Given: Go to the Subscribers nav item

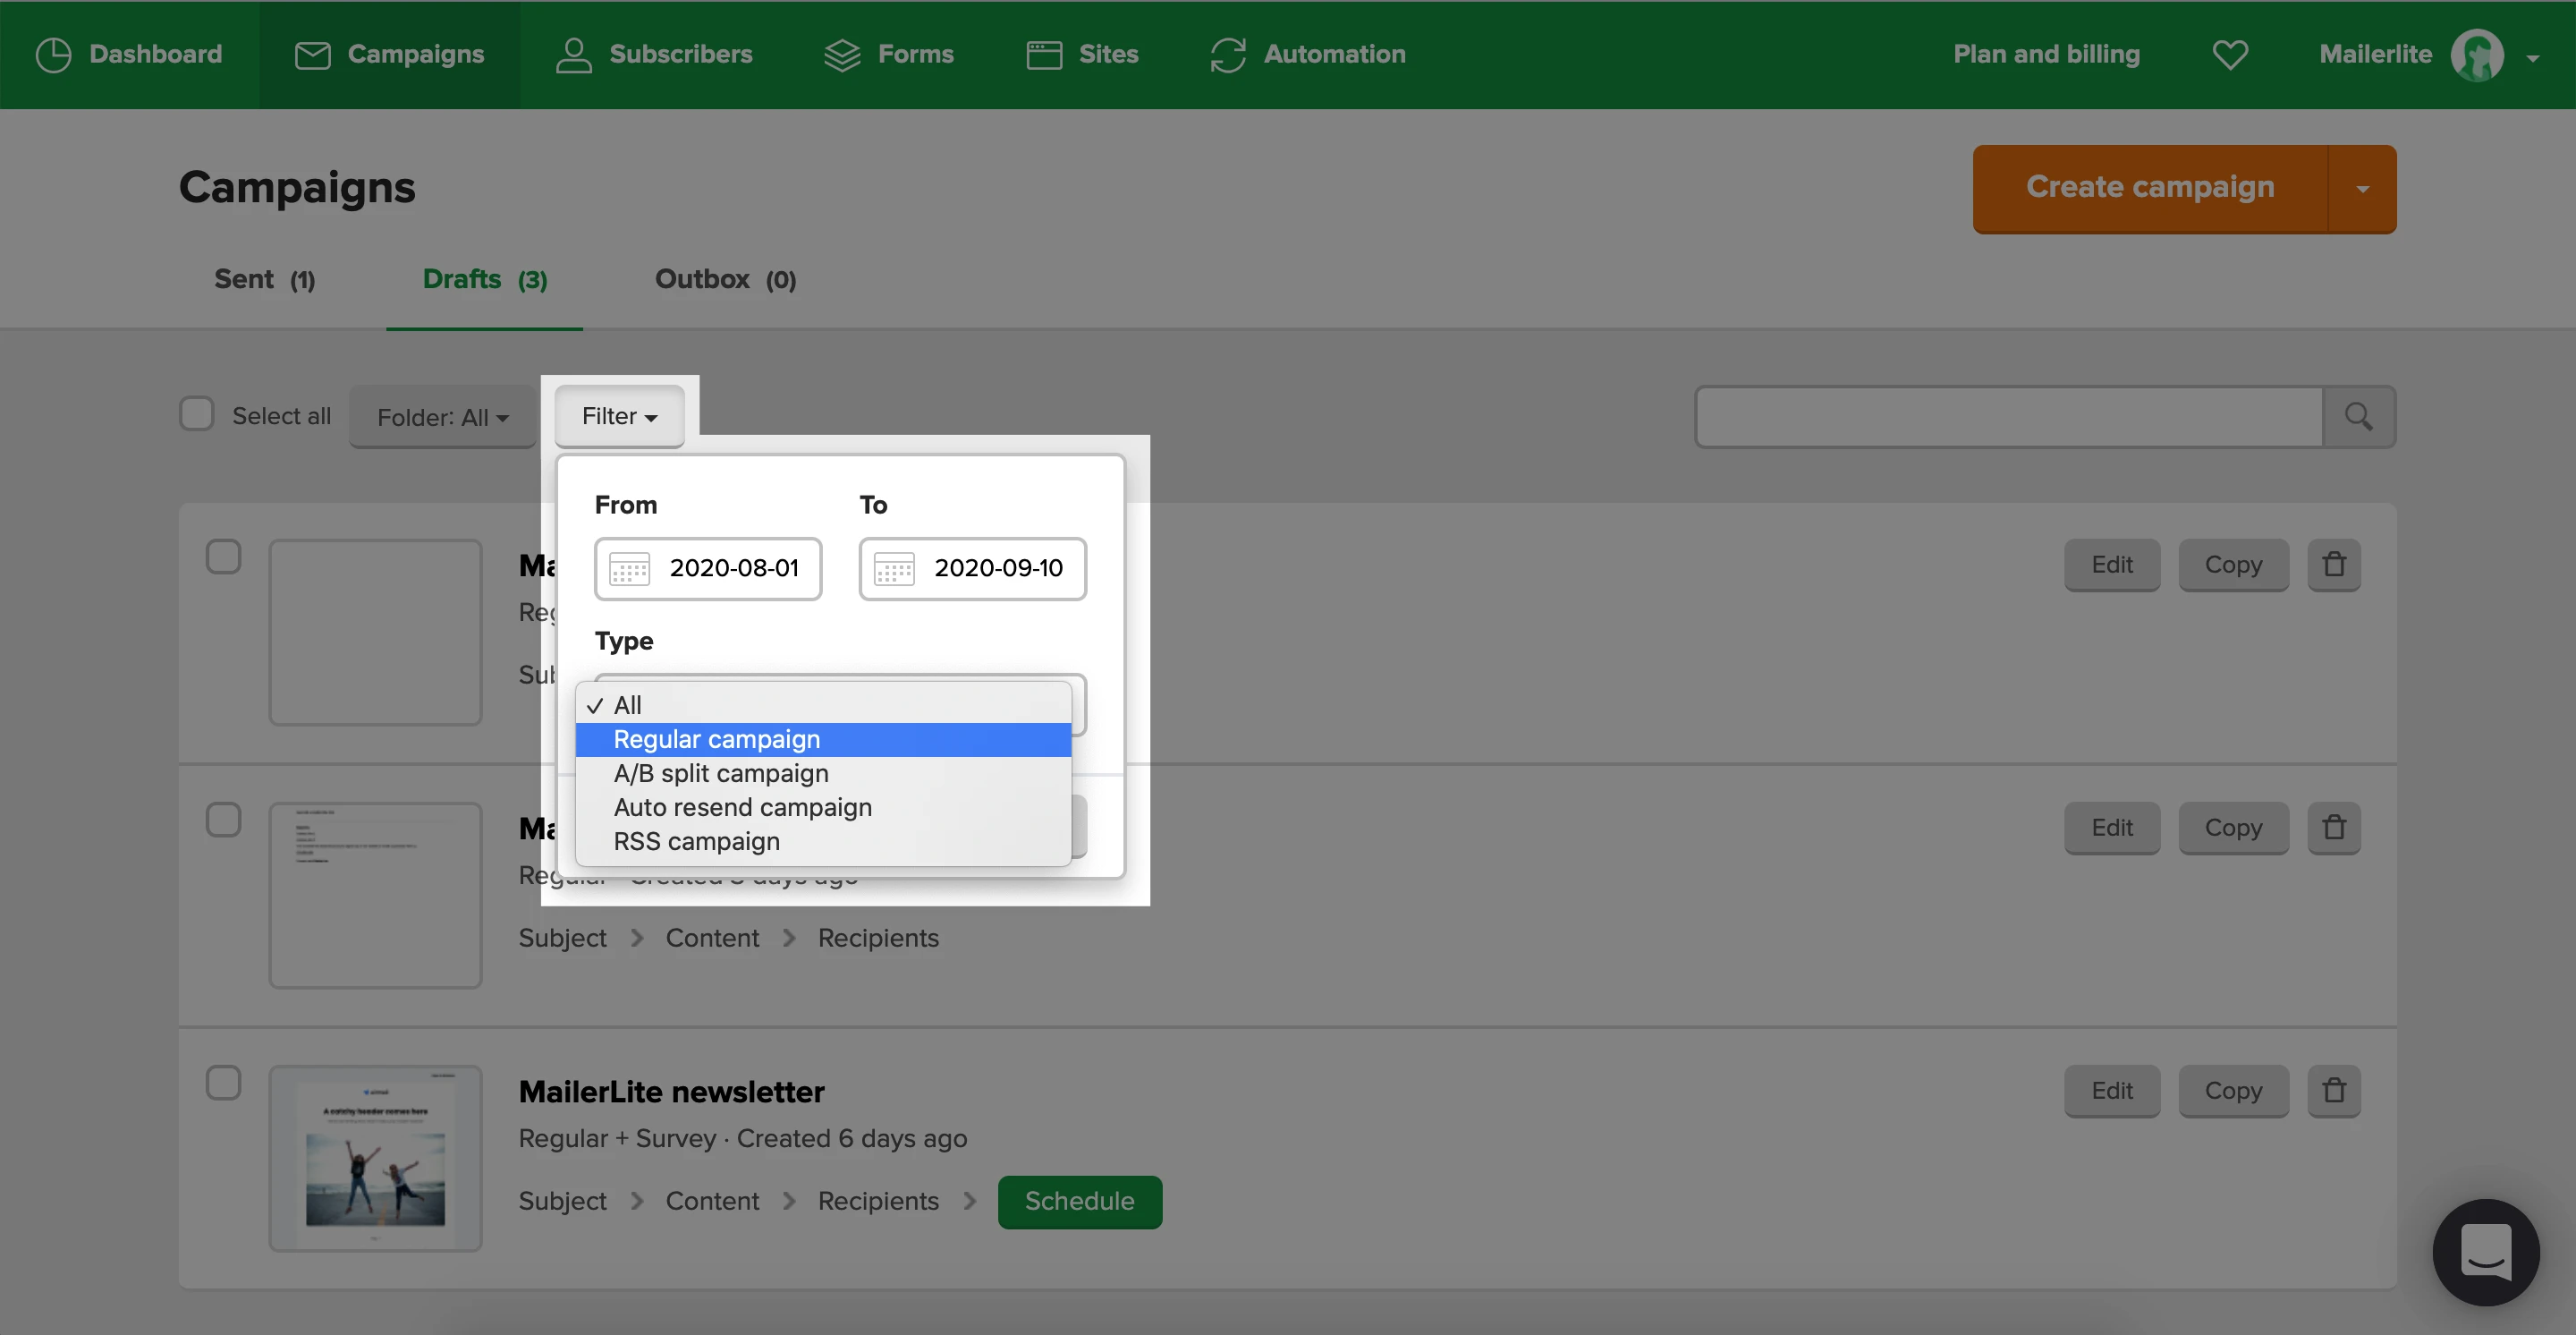Looking at the screenshot, I should coord(654,54).
